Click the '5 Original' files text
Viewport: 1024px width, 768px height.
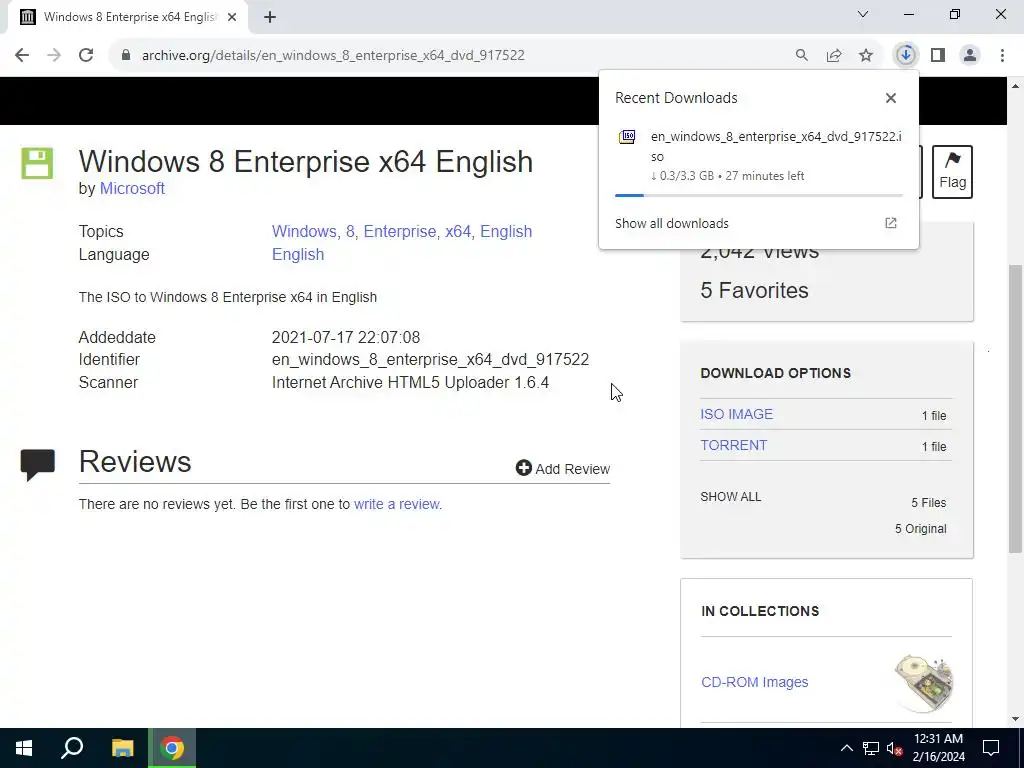tap(921, 528)
